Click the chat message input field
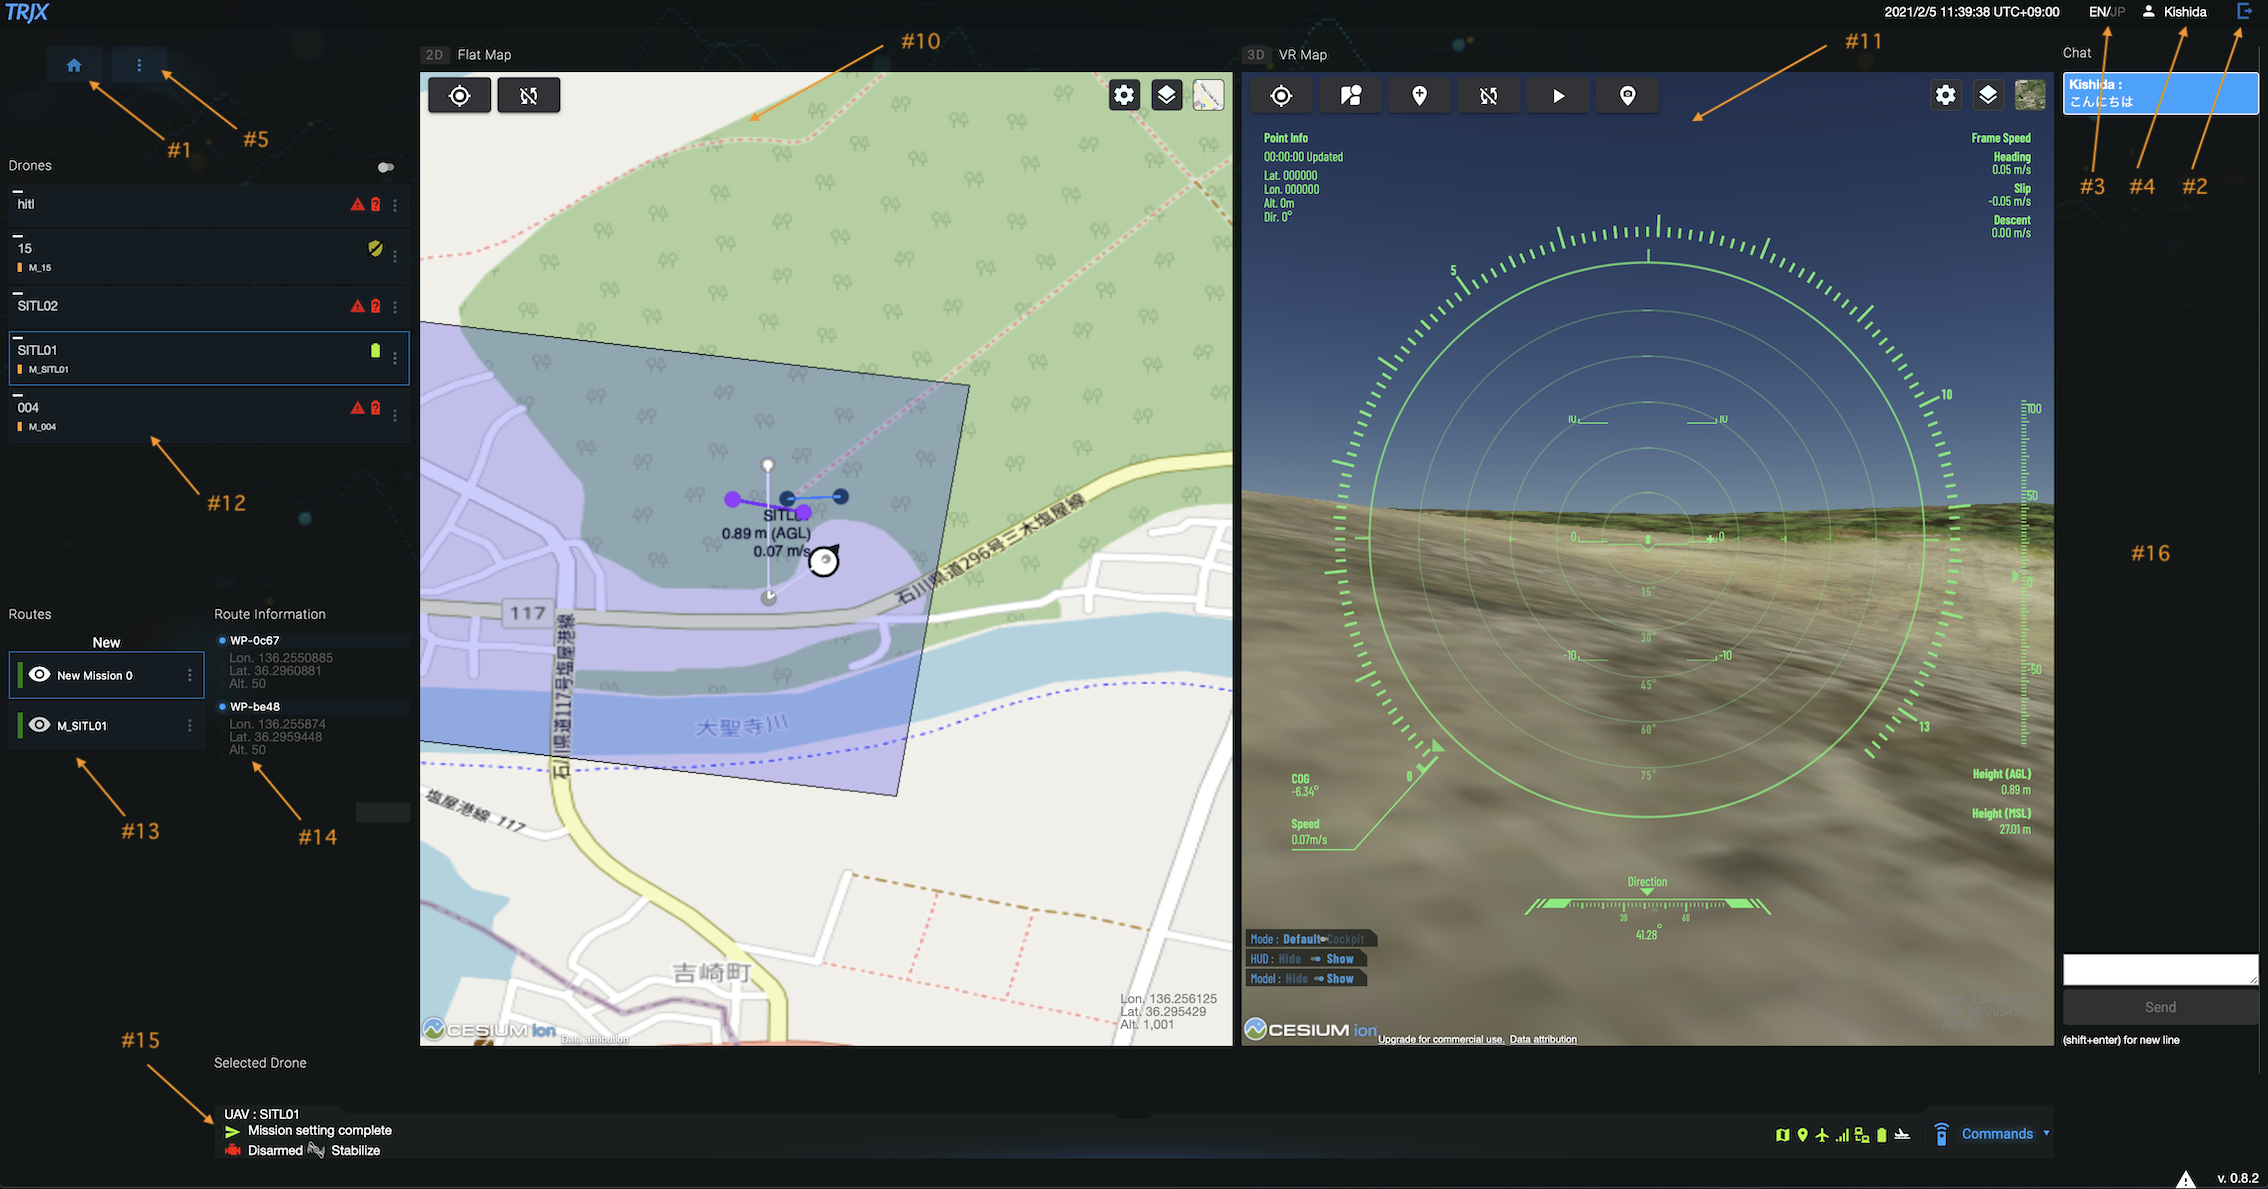This screenshot has width=2268, height=1189. [2159, 969]
